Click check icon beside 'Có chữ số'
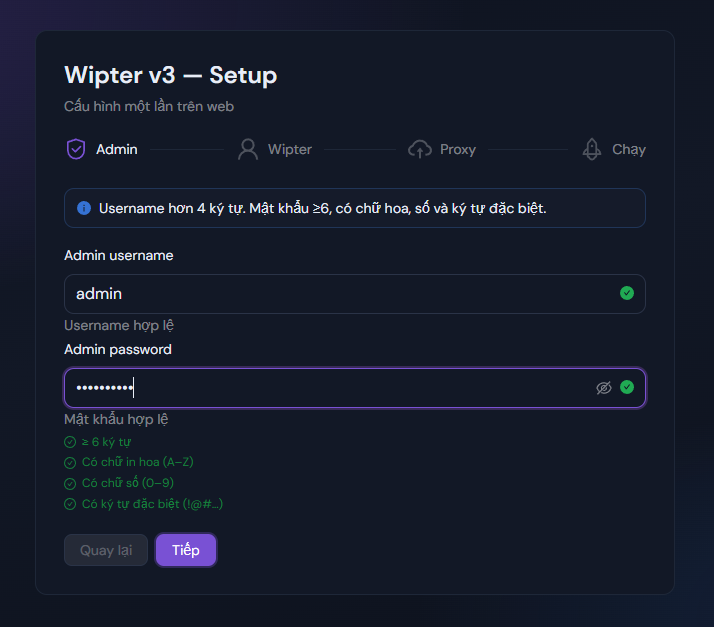 click(x=70, y=484)
